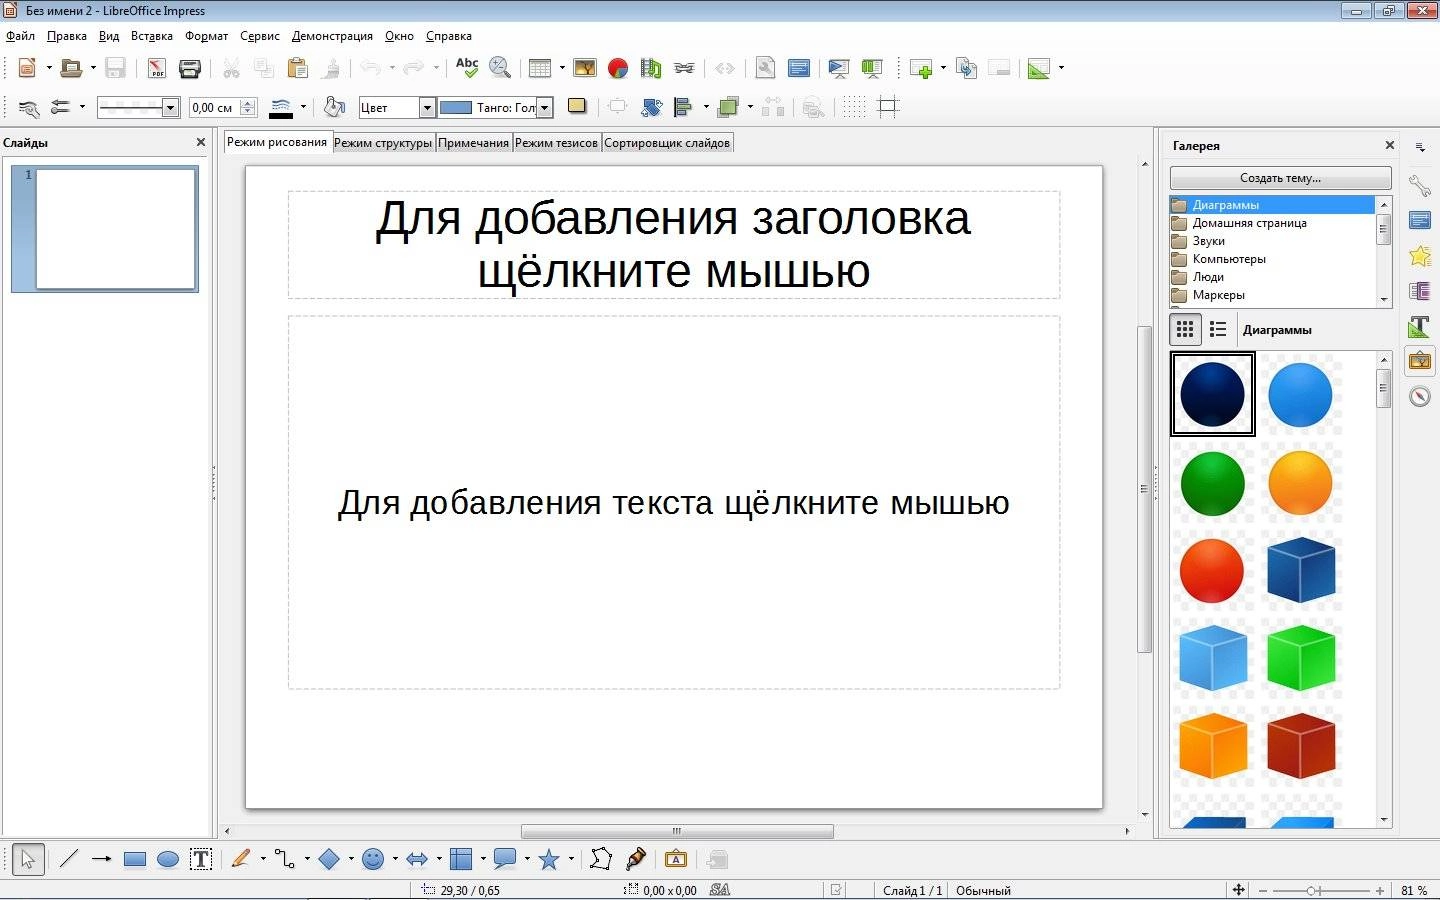The image size is (1440, 900).
Task: Open sidebar Properties wrench tab
Action: point(1420,185)
